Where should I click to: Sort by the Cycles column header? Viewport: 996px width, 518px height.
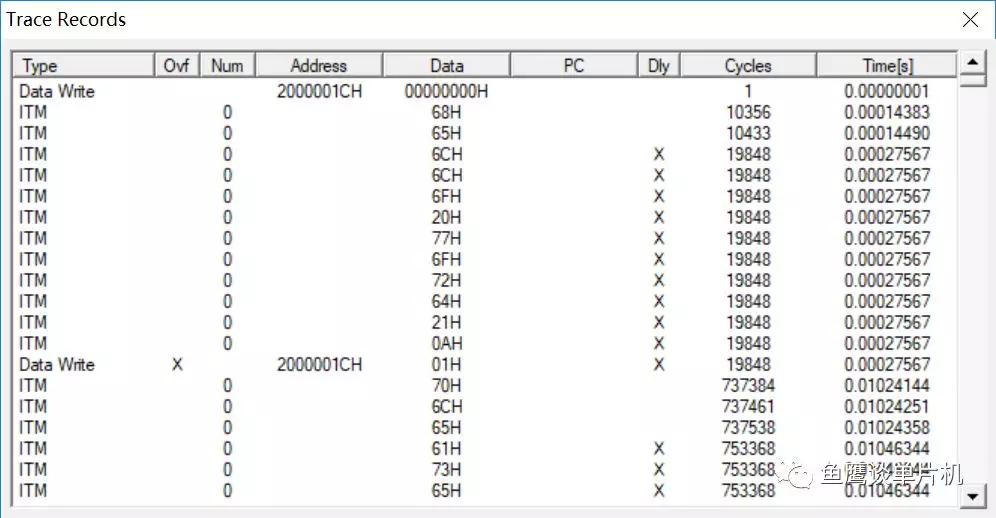[x=748, y=65]
